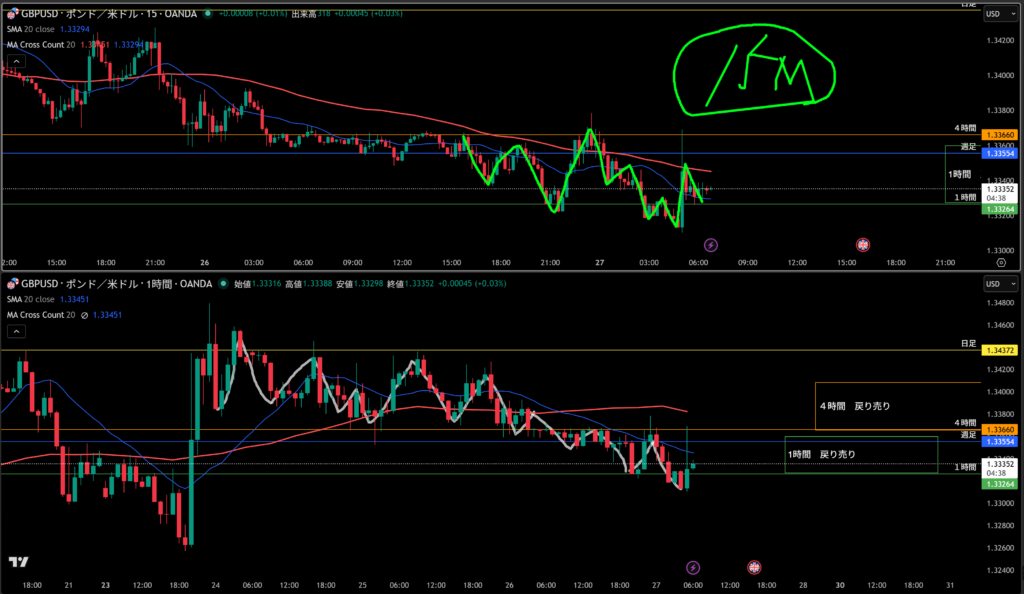Image resolution: width=1024 pixels, height=594 pixels.
Task: Click the UK flag economic event icon on top chart
Action: (x=863, y=244)
